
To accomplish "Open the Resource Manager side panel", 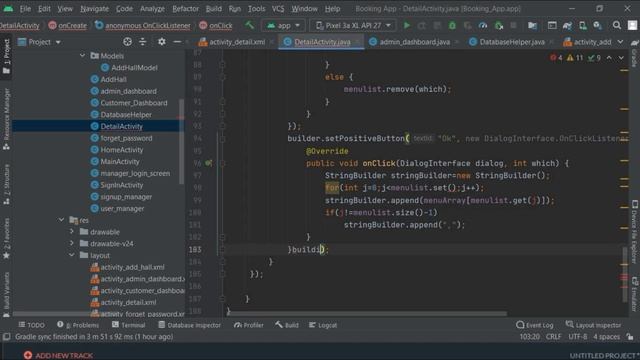I will pyautogui.click(x=6, y=119).
